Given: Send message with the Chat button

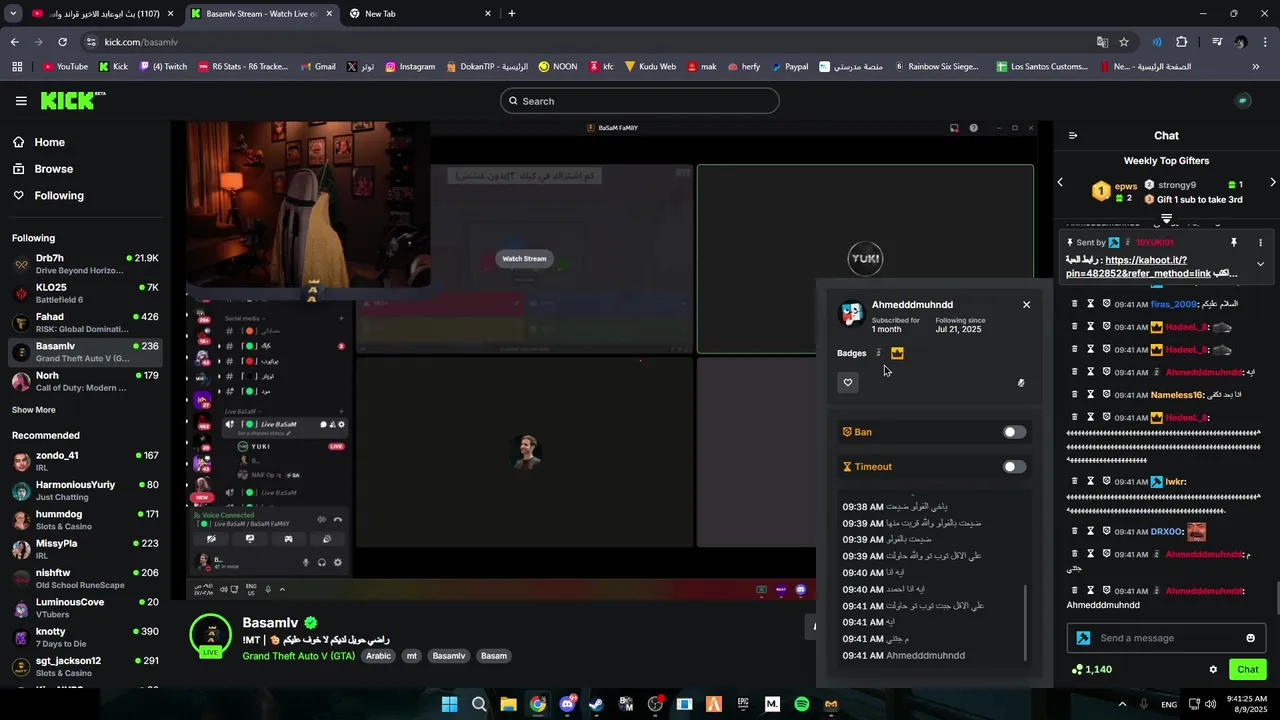Looking at the screenshot, I should [x=1248, y=670].
